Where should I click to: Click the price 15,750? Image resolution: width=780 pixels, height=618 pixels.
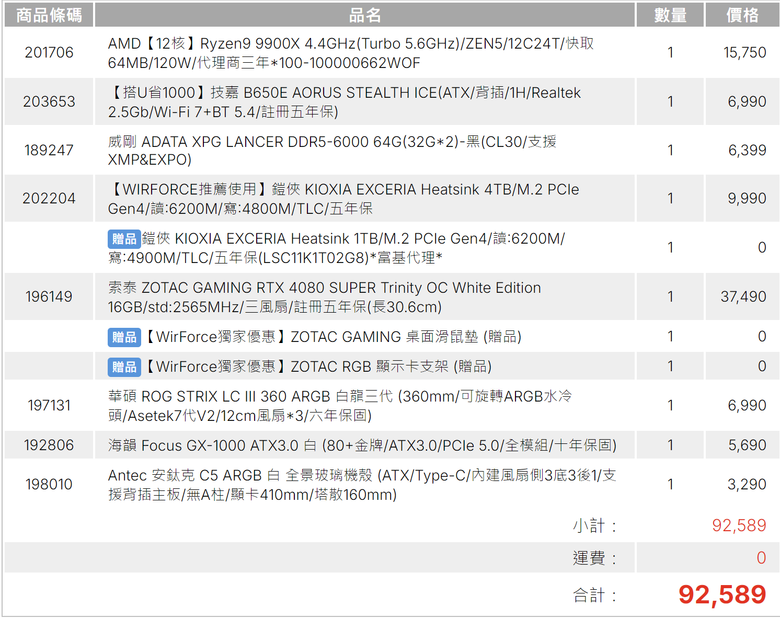point(744,52)
